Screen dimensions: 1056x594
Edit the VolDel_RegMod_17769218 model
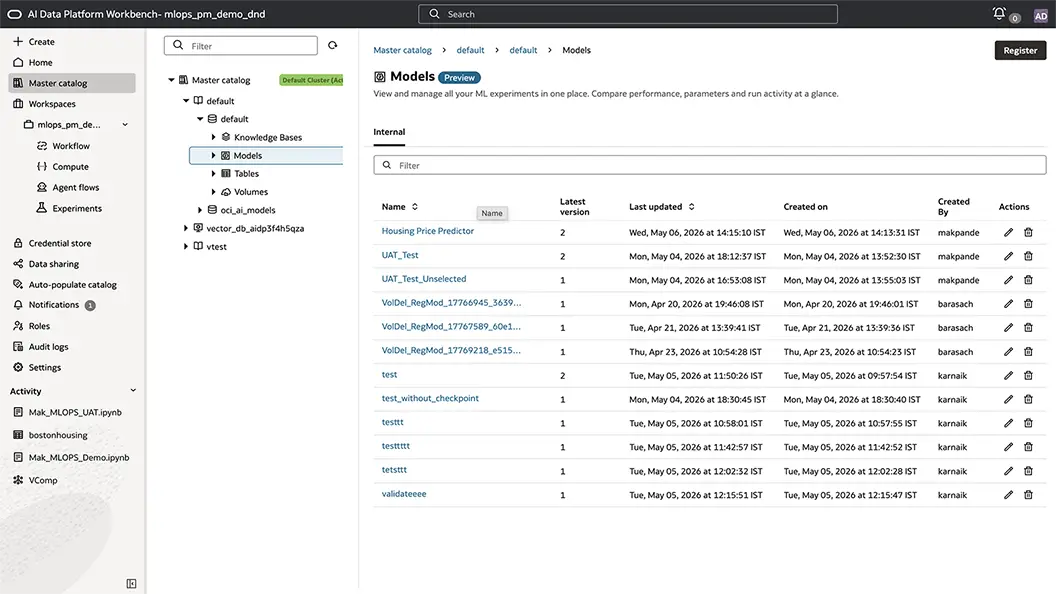[x=1008, y=352]
